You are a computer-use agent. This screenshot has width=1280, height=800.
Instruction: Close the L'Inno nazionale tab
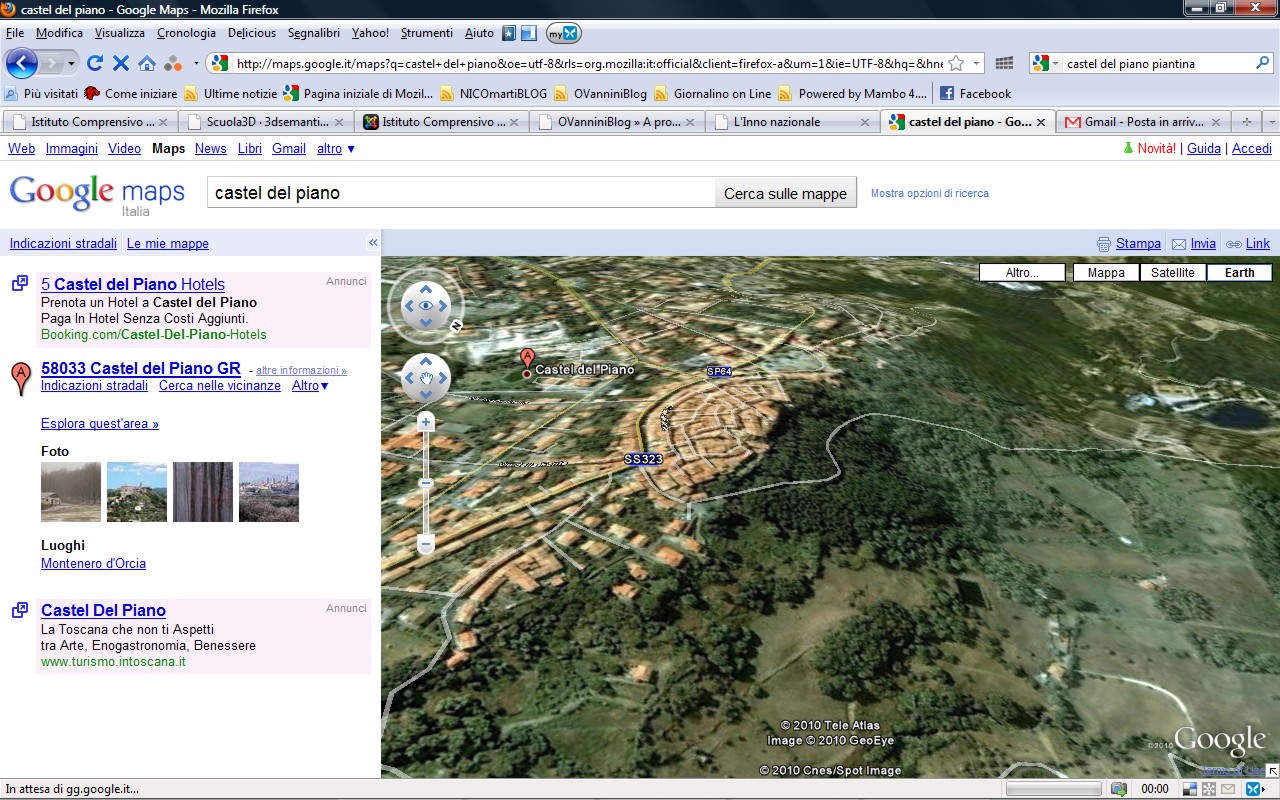pyautogui.click(x=865, y=122)
